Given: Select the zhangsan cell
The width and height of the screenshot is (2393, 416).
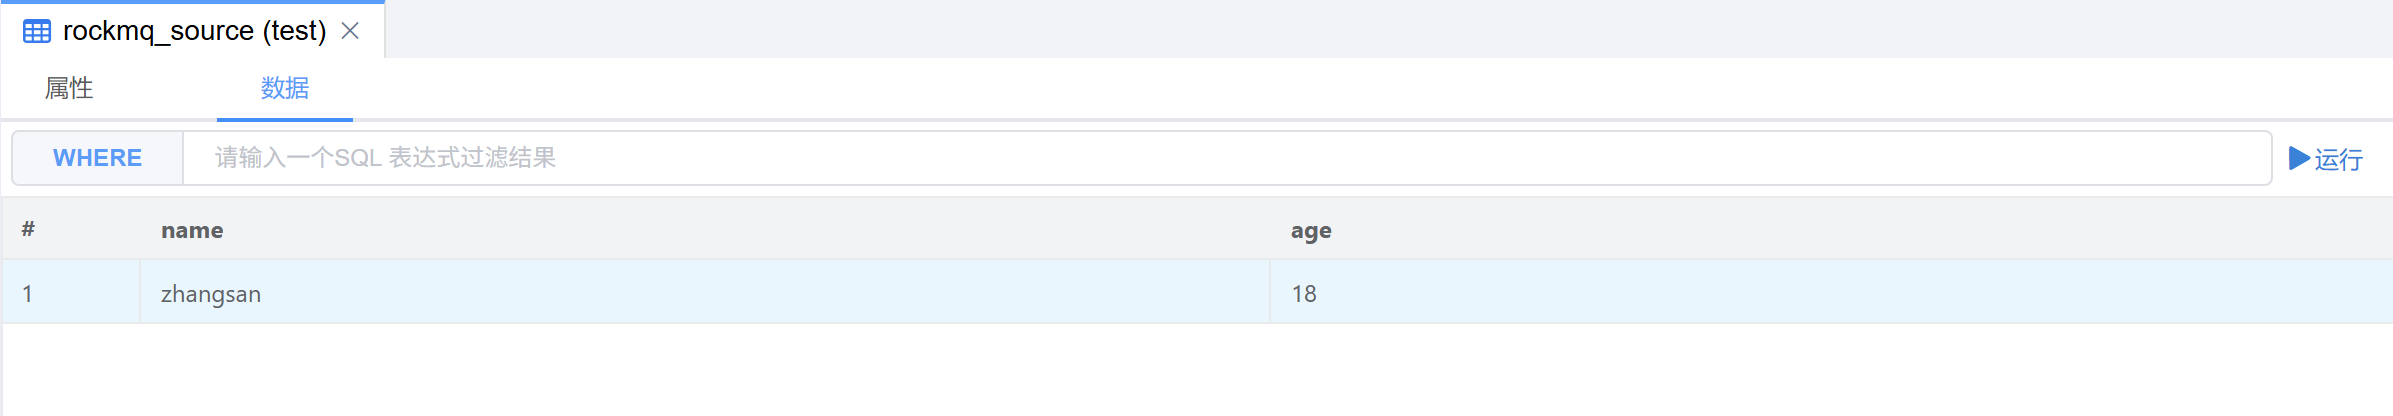Looking at the screenshot, I should coord(211,293).
